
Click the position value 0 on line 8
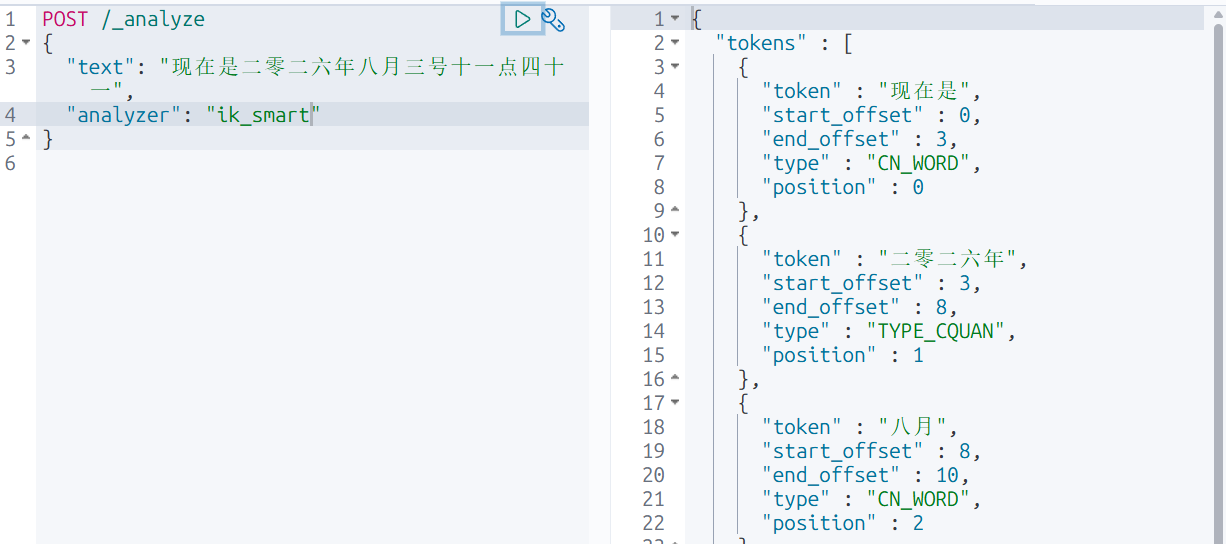[x=918, y=187]
